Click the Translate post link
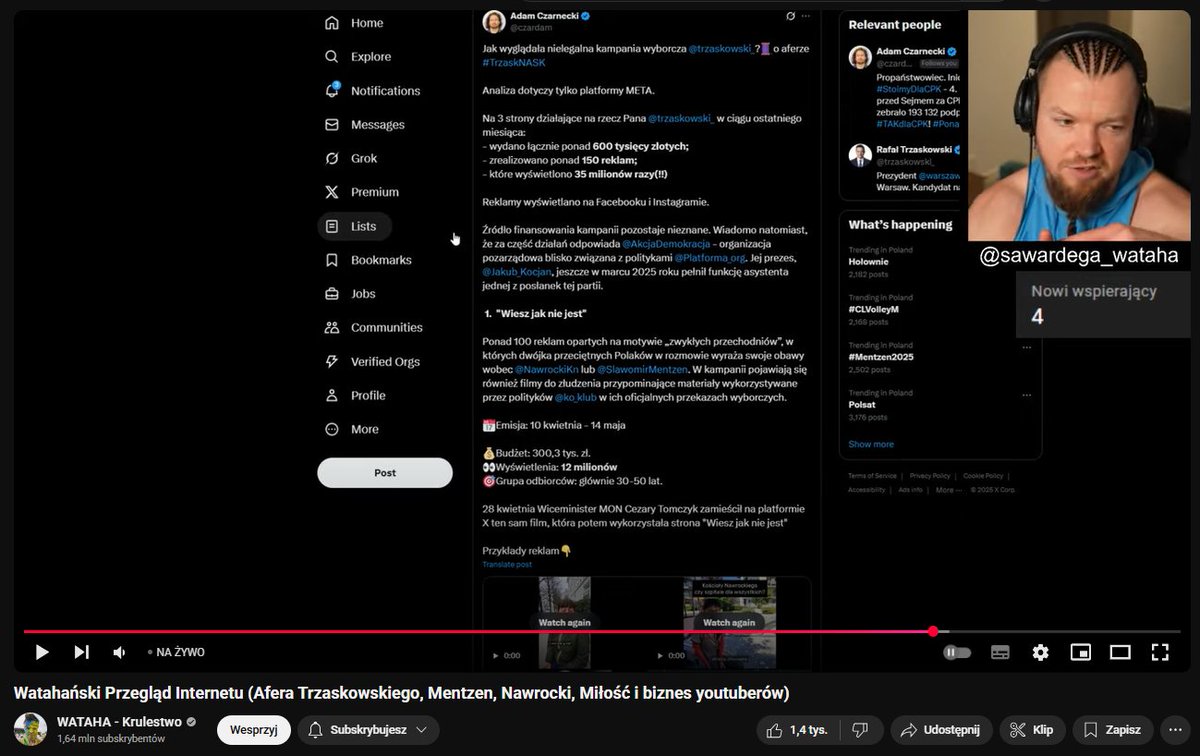 [508, 564]
